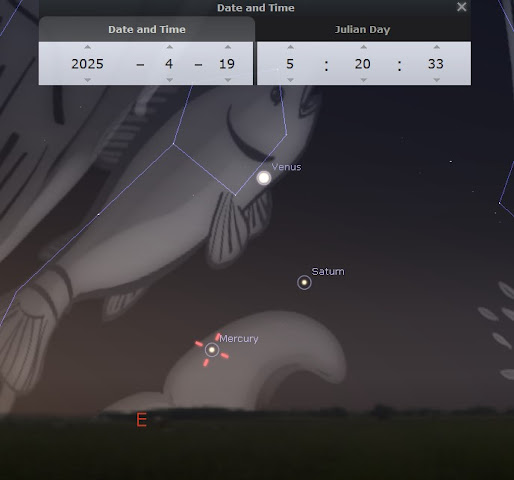Increase the day value above 19
Screen dimensions: 514x480
point(228,47)
